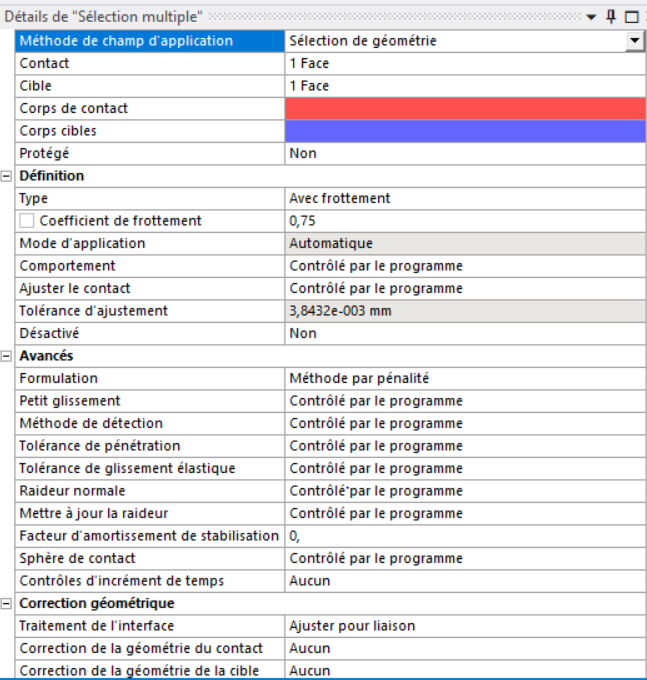Change the Type value Avec frottement
Image resolution: width=647 pixels, height=680 pixels.
point(465,198)
